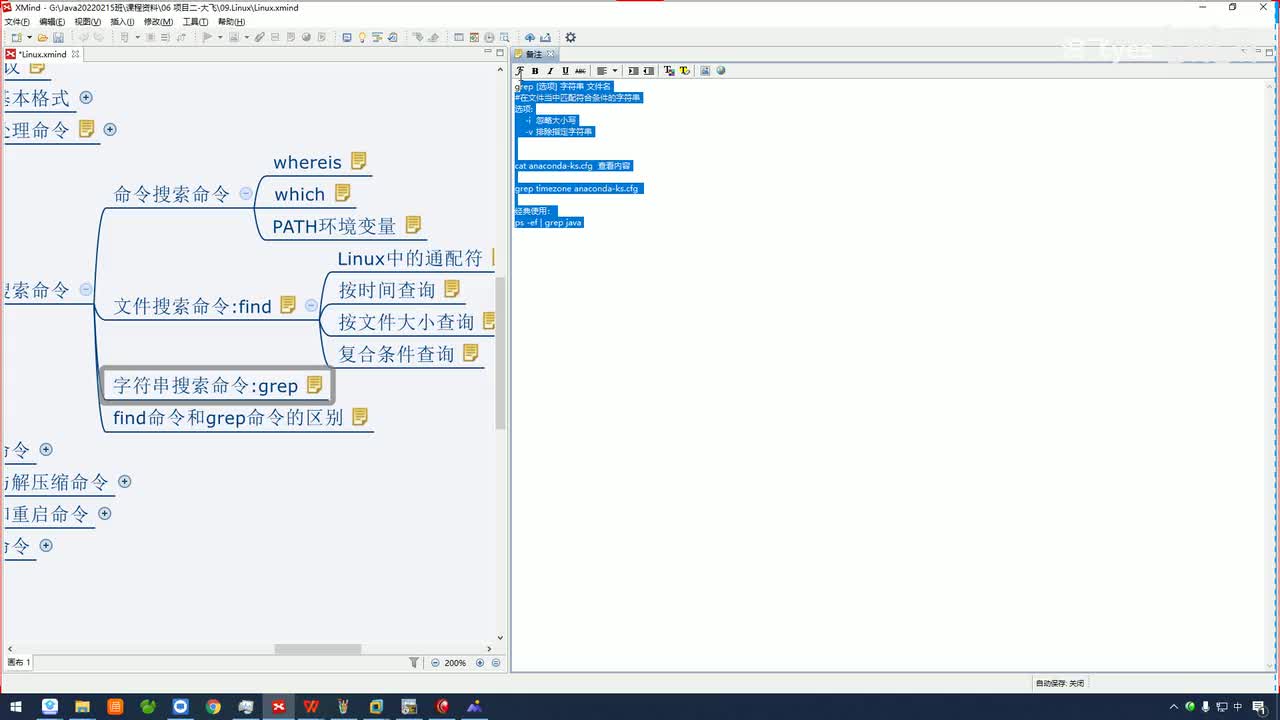Select the 备注 notes panel tab
The image size is (1280, 720).
coord(534,54)
